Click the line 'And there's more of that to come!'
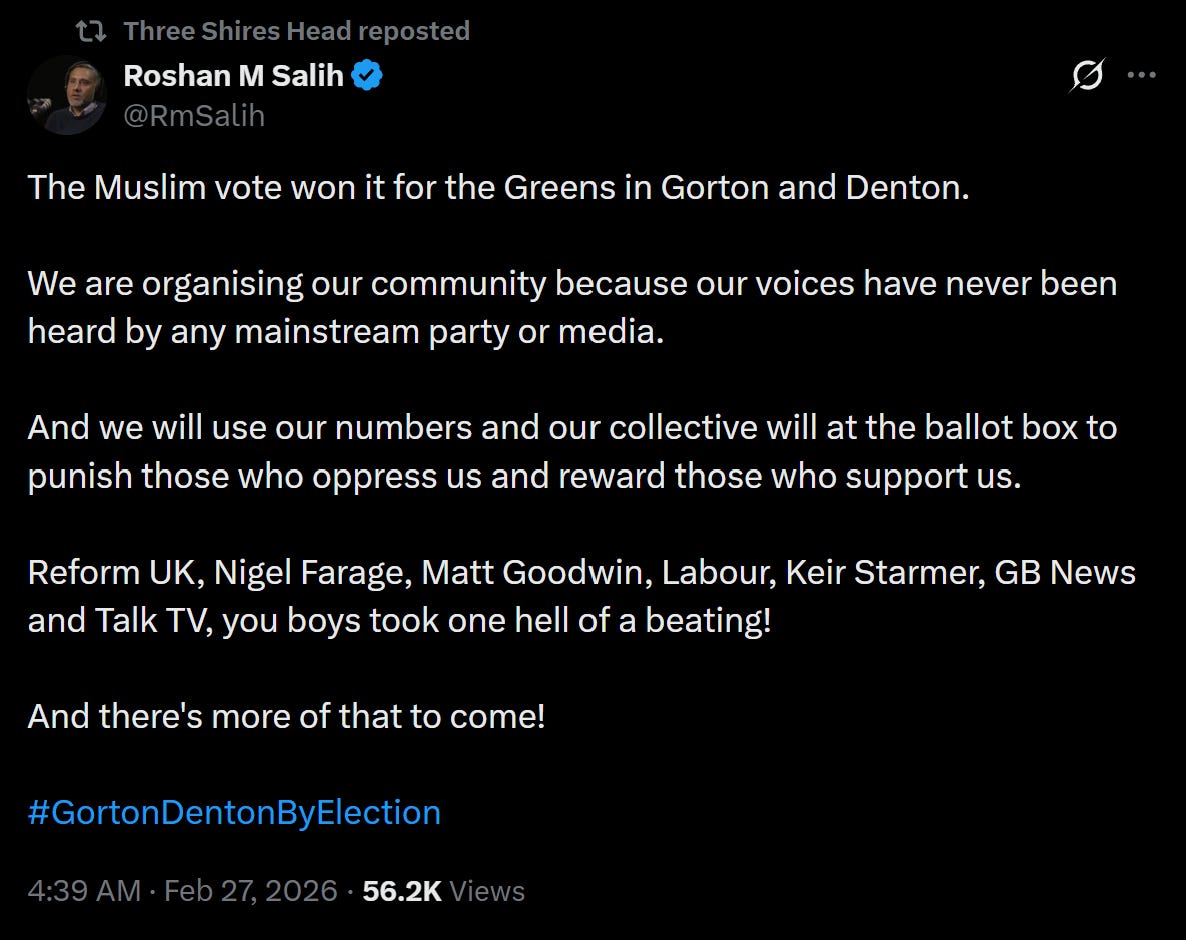The width and height of the screenshot is (1186, 940). pyautogui.click(x=286, y=716)
